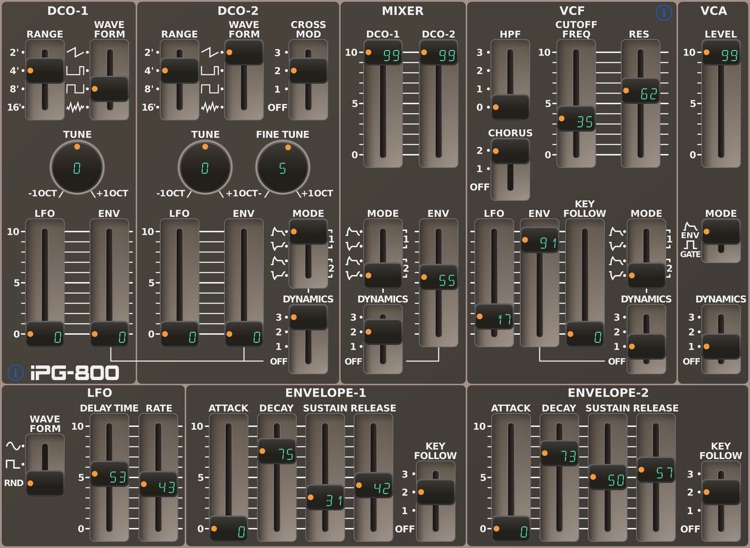750x548 pixels.
Task: Click the DCO-2 FINE TUNE knob
Action: pos(283,167)
